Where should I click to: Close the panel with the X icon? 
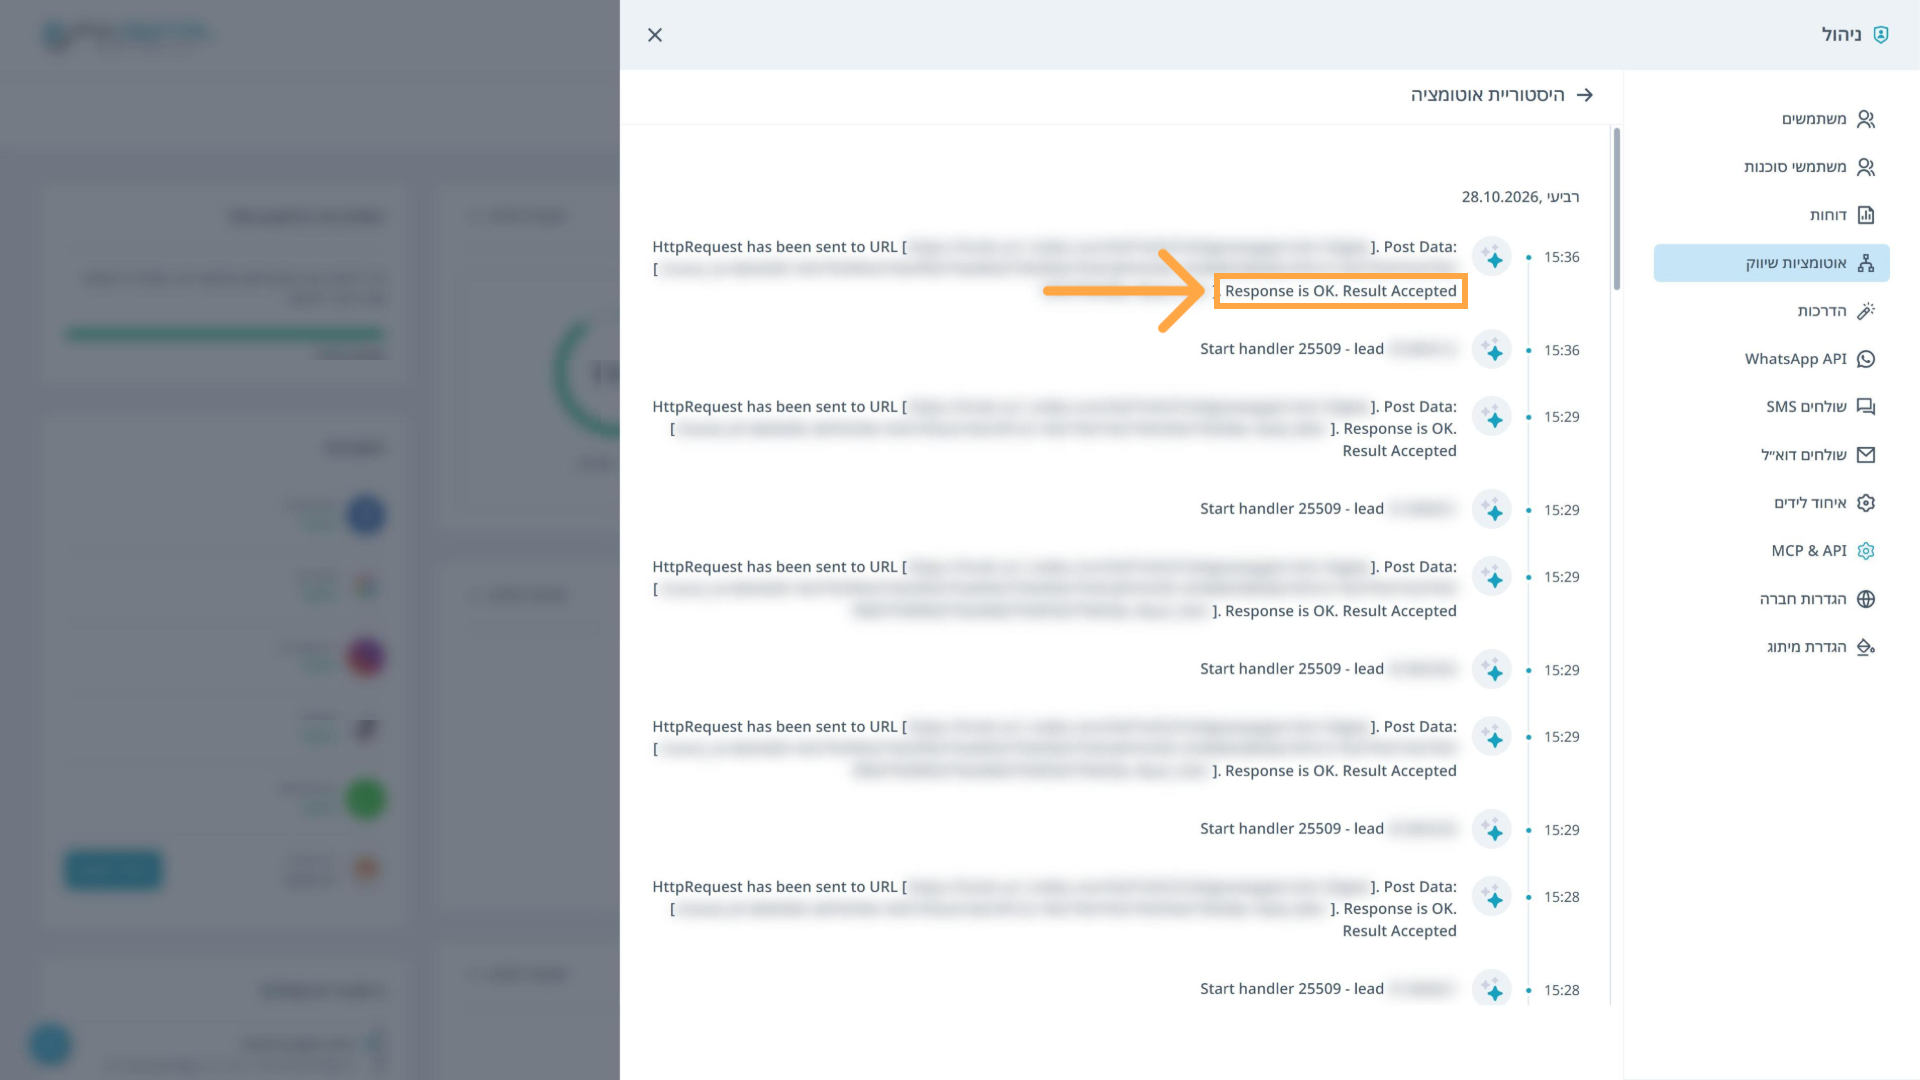[655, 35]
